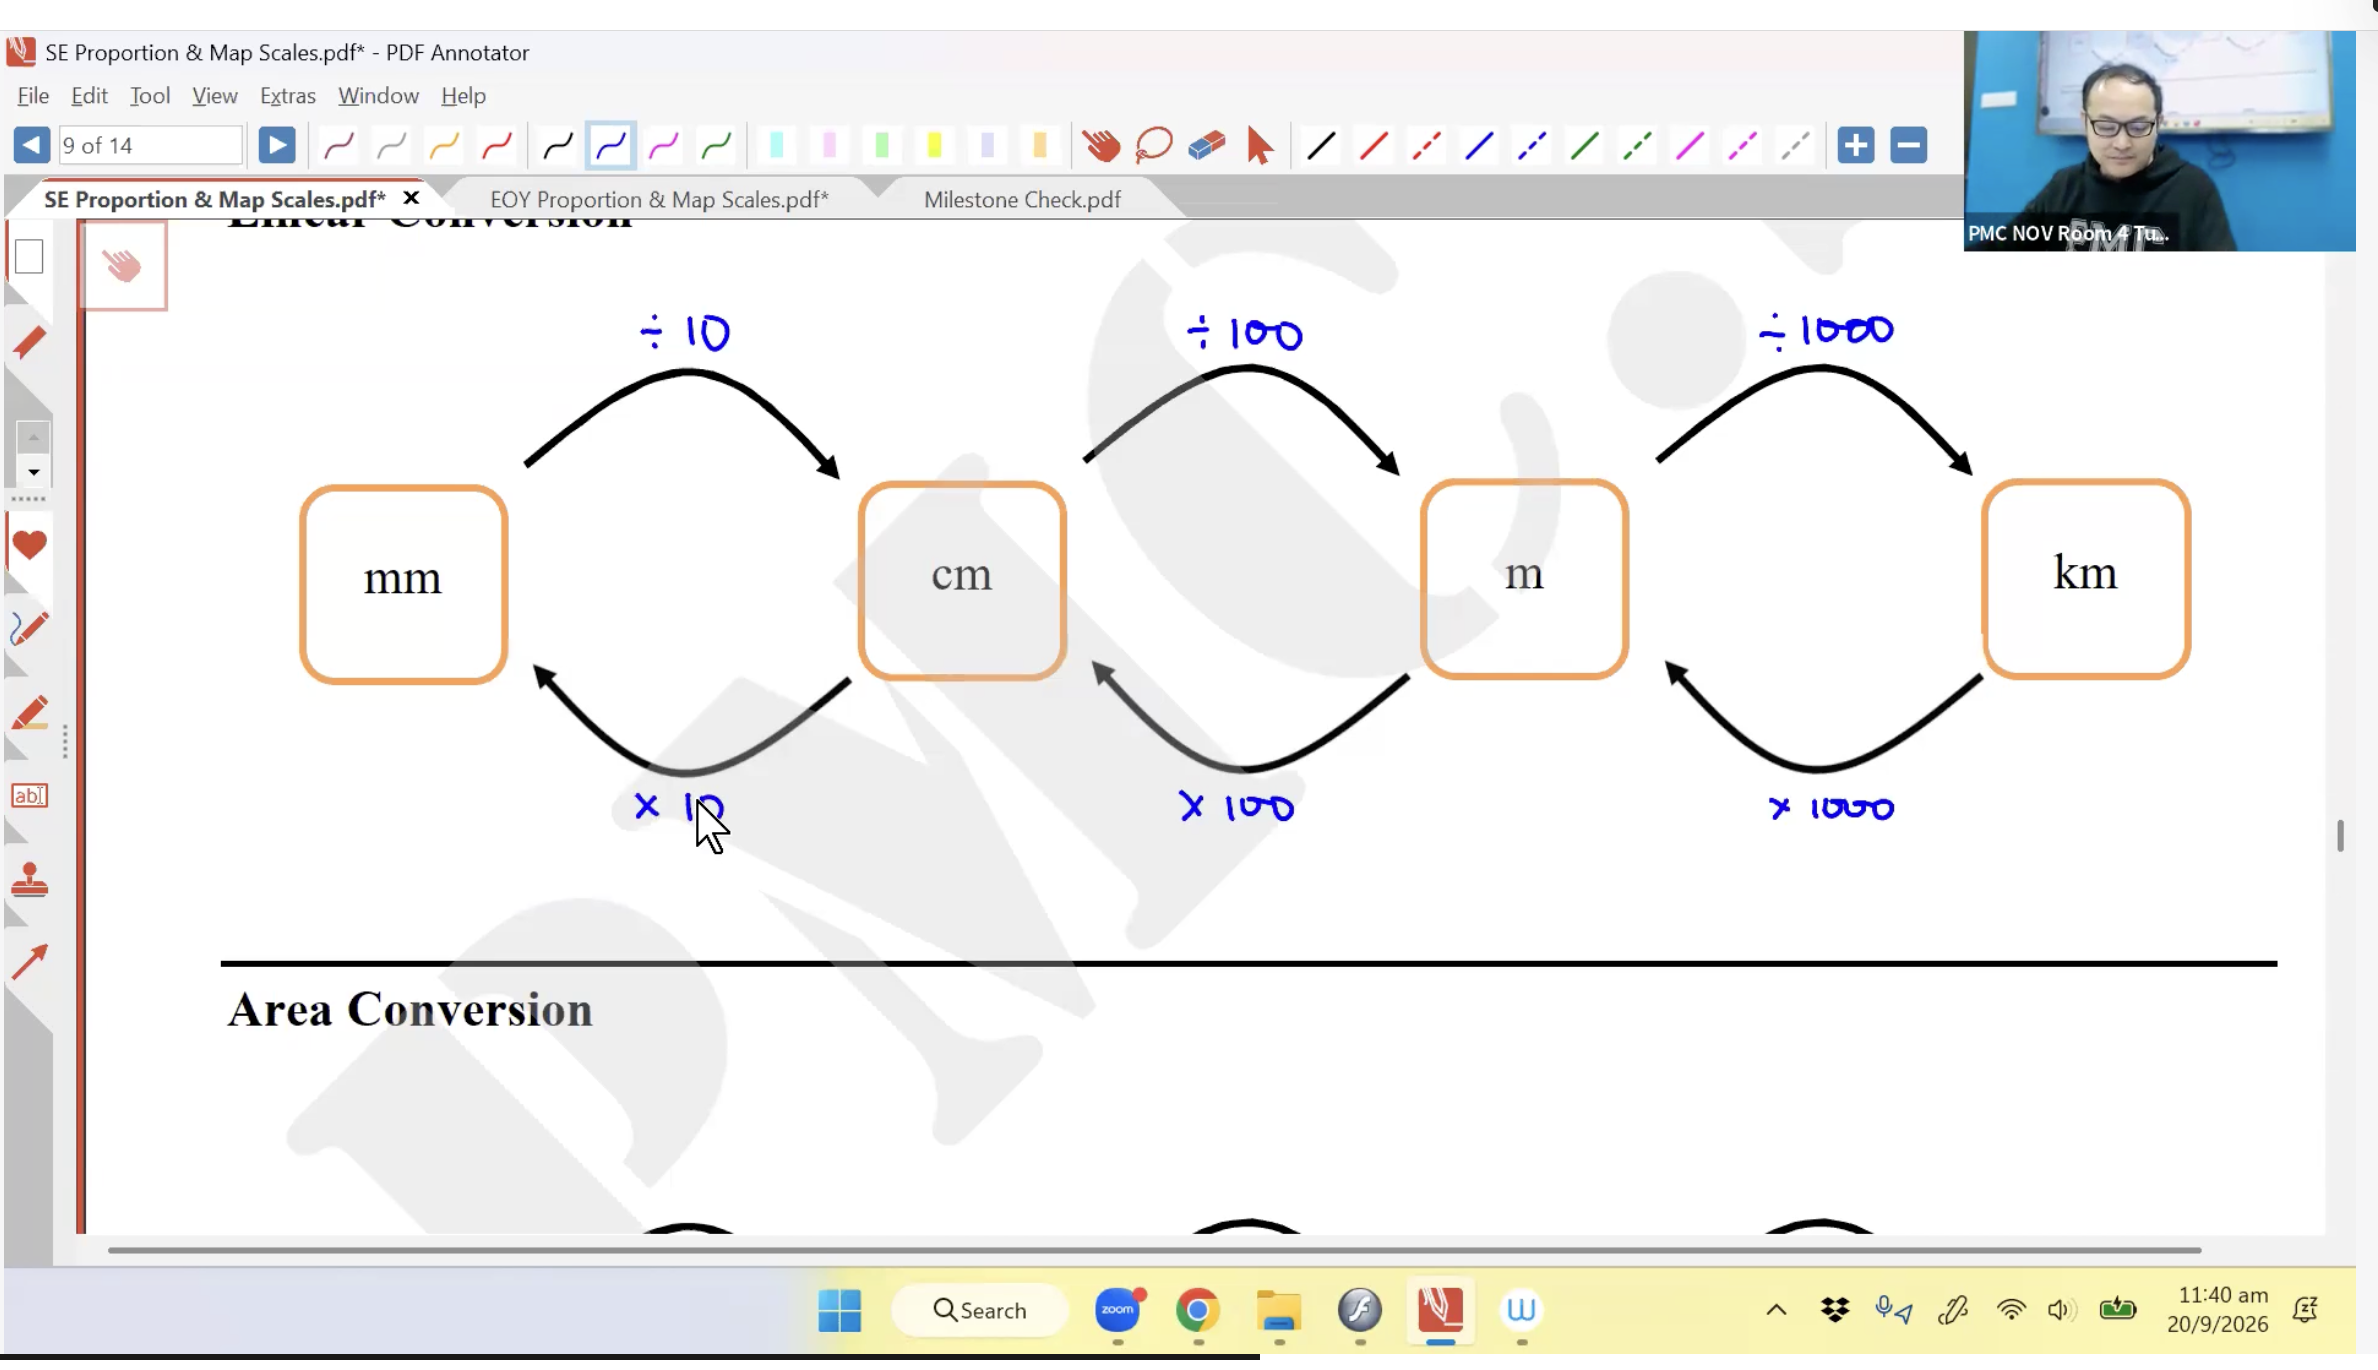Open Favorites heart in left sidebar
The image size is (2378, 1370).
tap(29, 546)
